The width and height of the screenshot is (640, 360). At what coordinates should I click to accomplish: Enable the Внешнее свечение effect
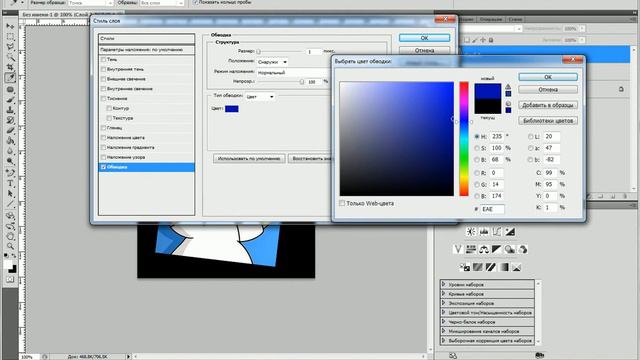104,79
